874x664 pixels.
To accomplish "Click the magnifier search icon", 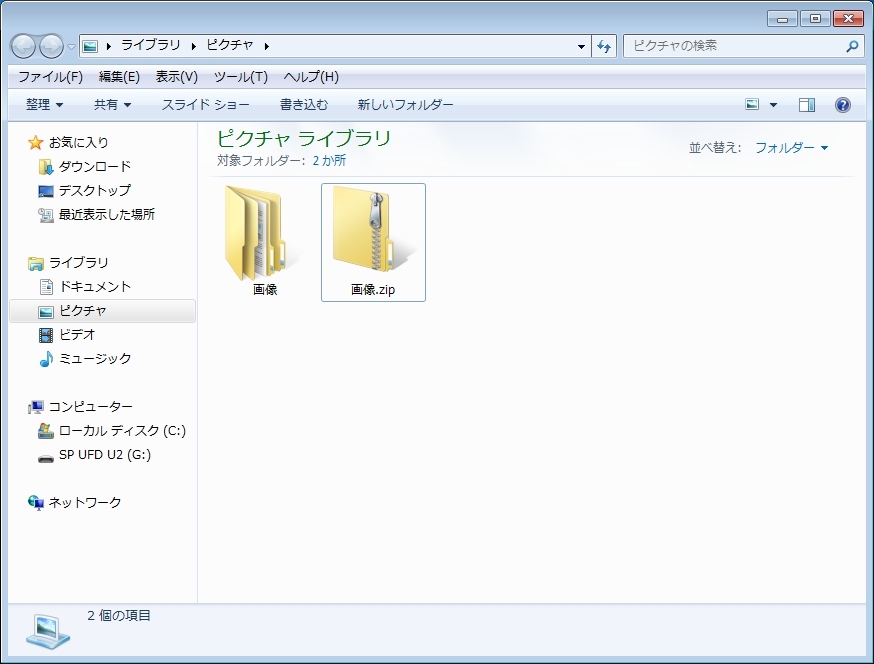I will coord(852,46).
